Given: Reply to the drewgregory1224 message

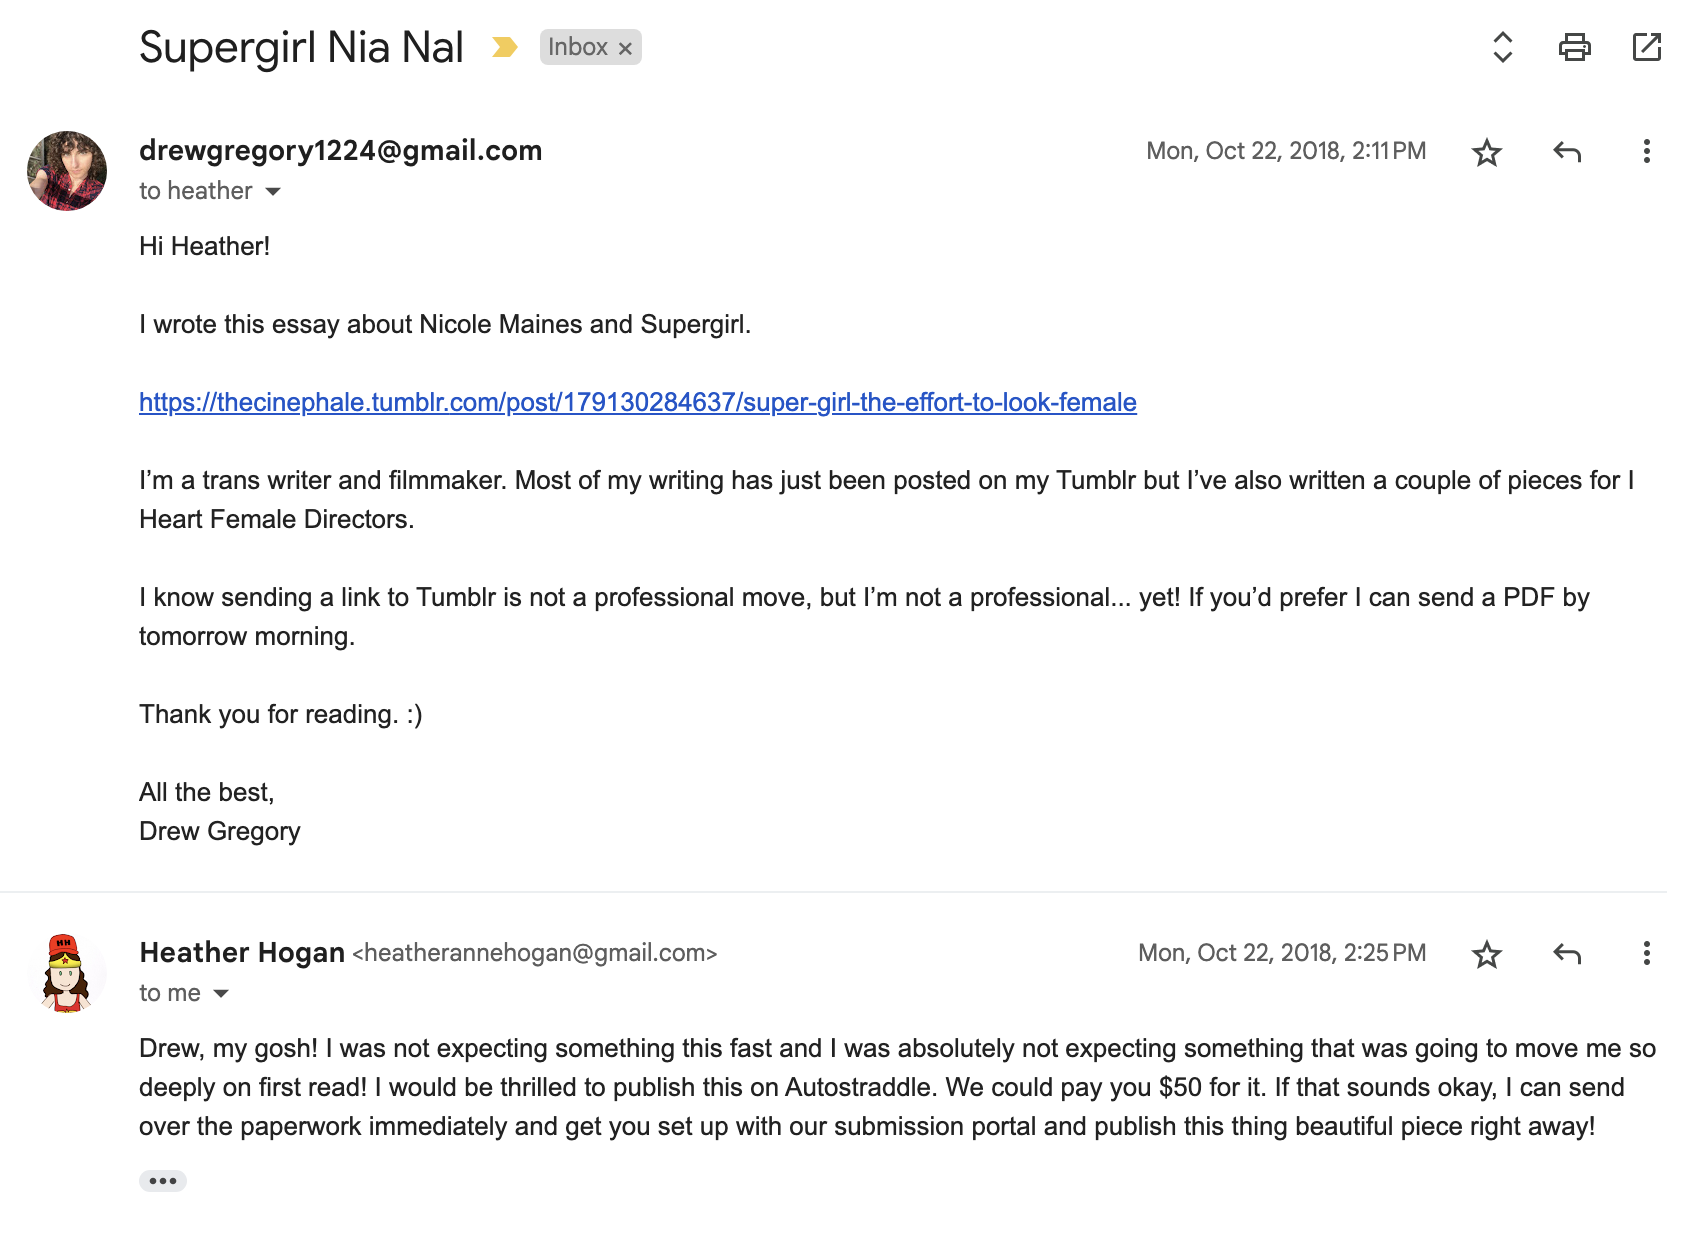Looking at the screenshot, I should 1567,152.
